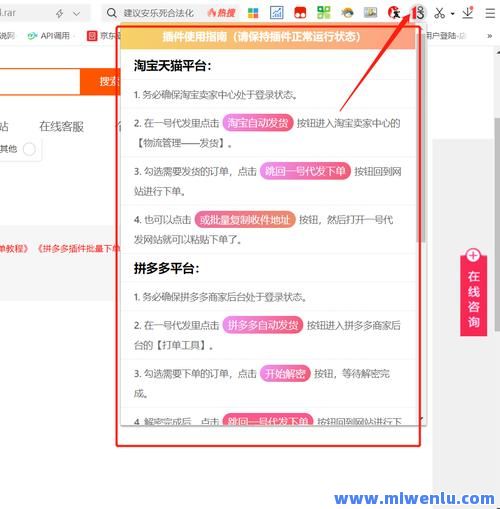500x509 pixels.
Task: Open the 用户登陆 bookmark
Action: pyautogui.click(x=446, y=36)
